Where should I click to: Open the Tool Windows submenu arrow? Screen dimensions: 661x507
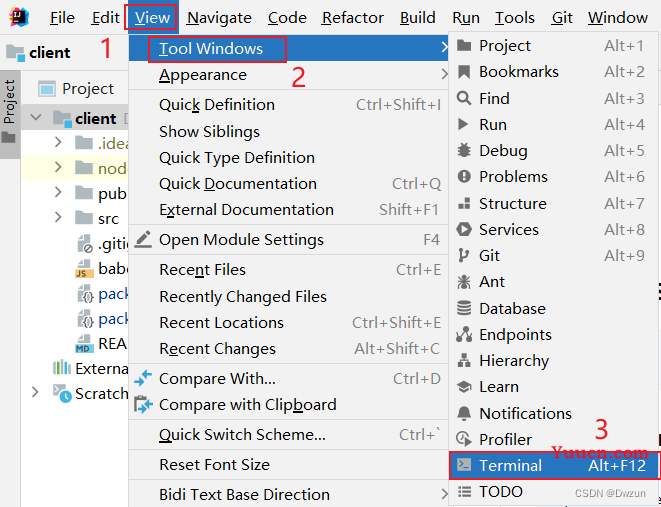click(x=444, y=48)
